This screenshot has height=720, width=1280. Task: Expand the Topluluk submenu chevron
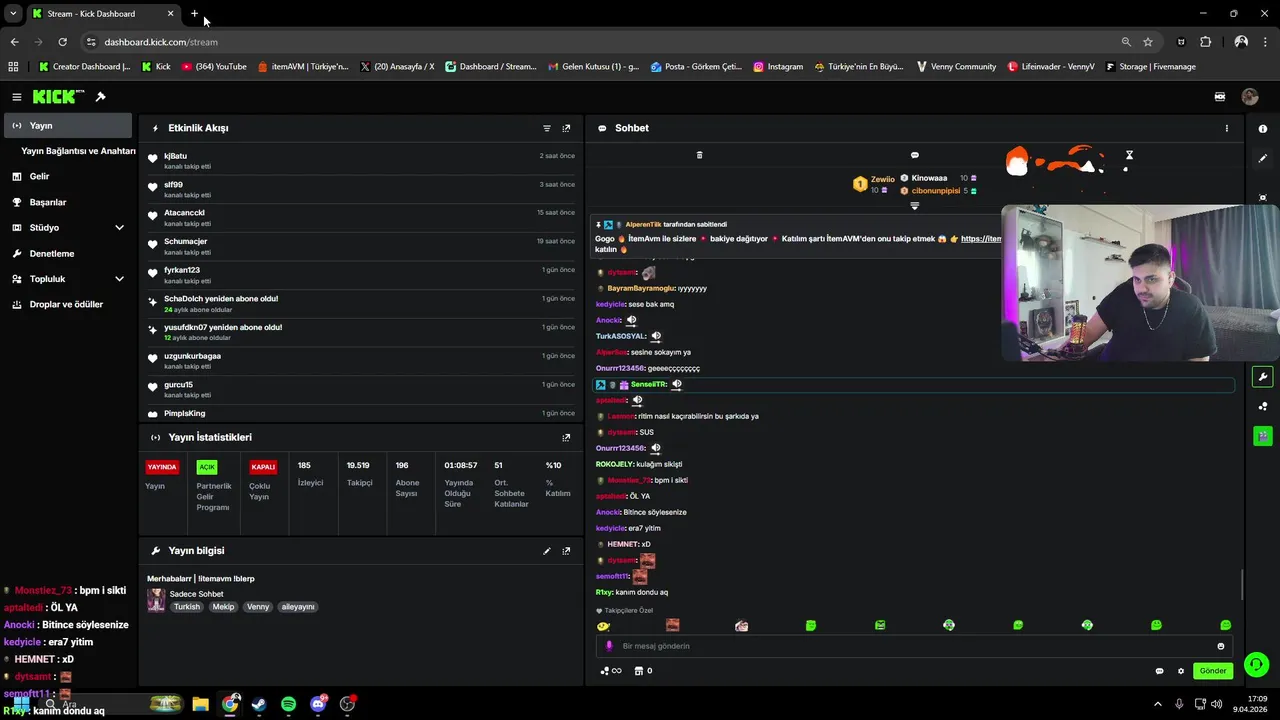click(x=119, y=279)
